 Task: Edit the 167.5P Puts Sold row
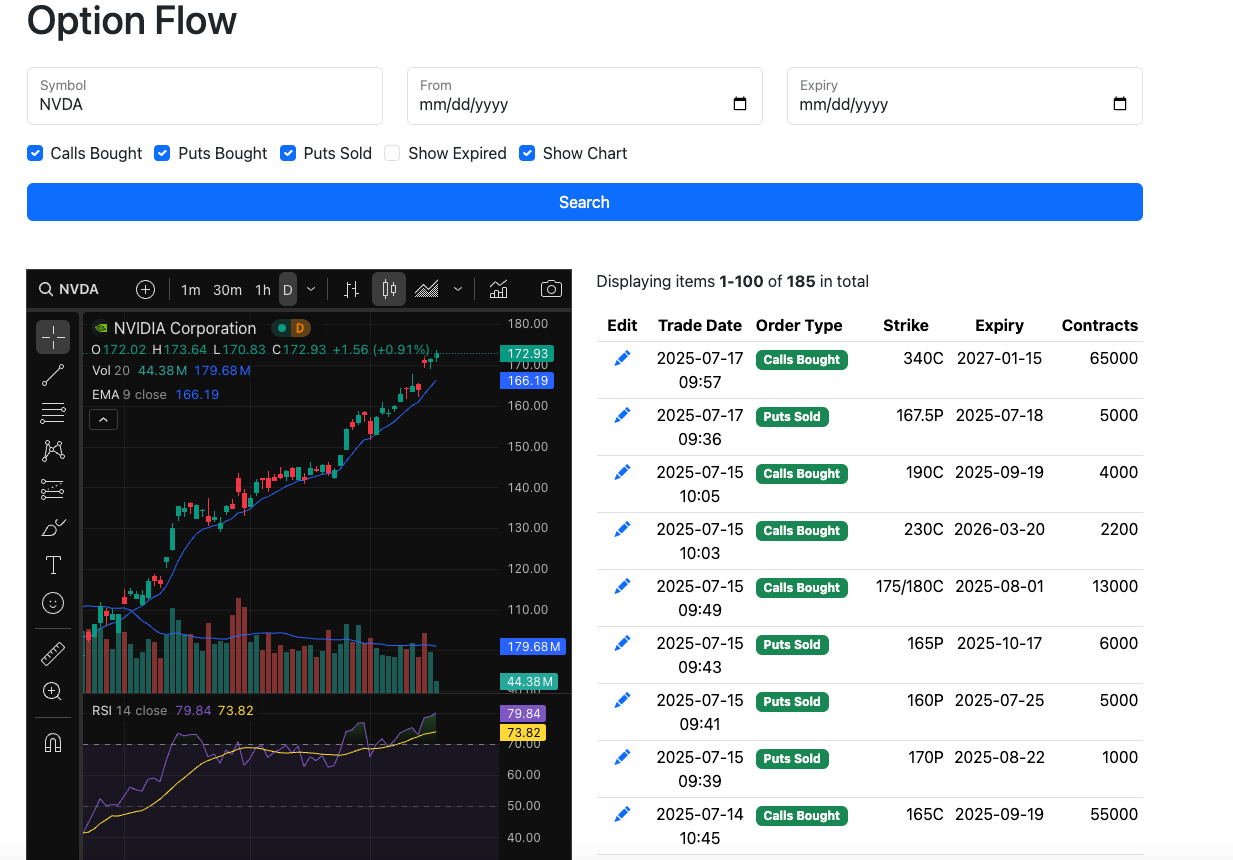pos(622,415)
